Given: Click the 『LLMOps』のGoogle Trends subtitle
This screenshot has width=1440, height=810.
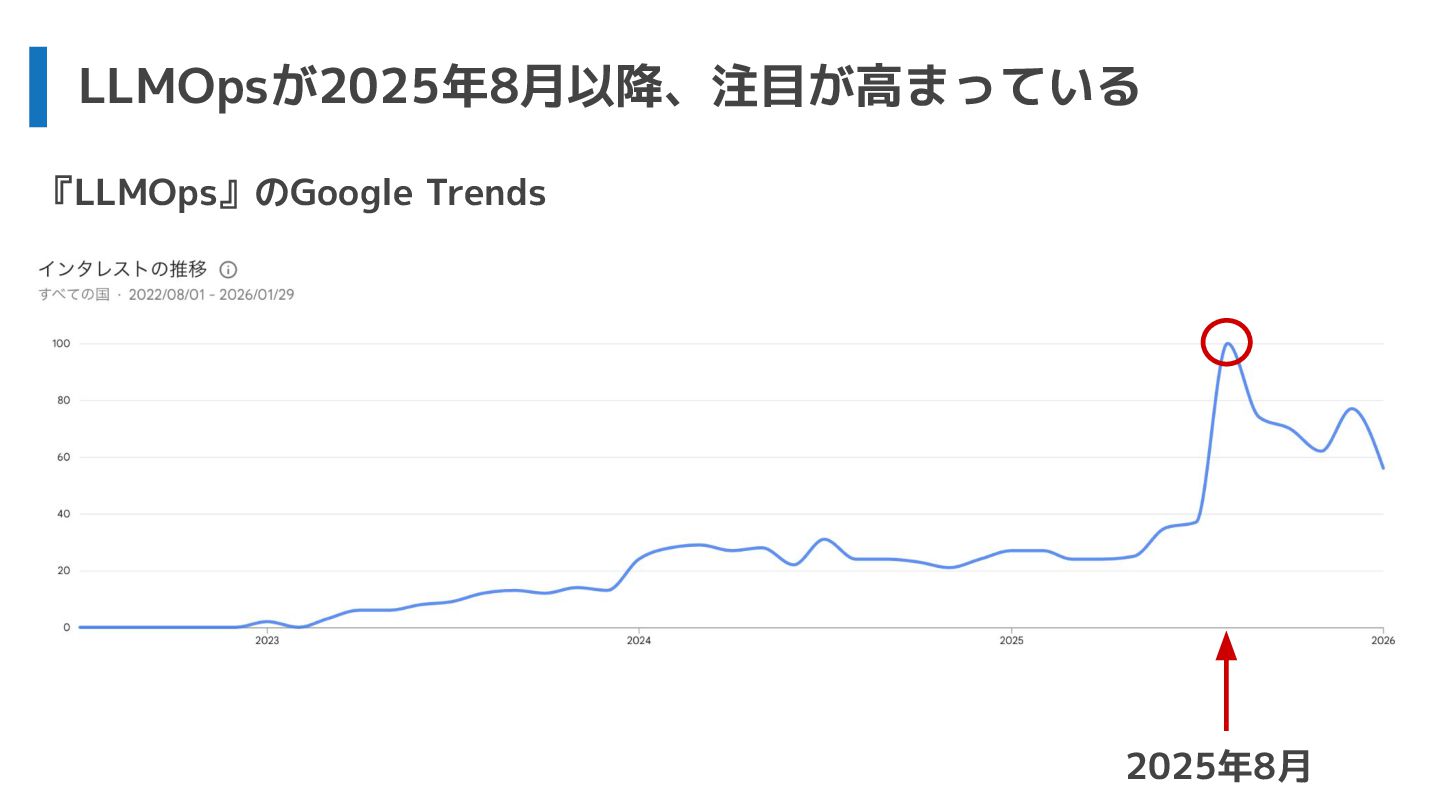Looking at the screenshot, I should coord(296,192).
